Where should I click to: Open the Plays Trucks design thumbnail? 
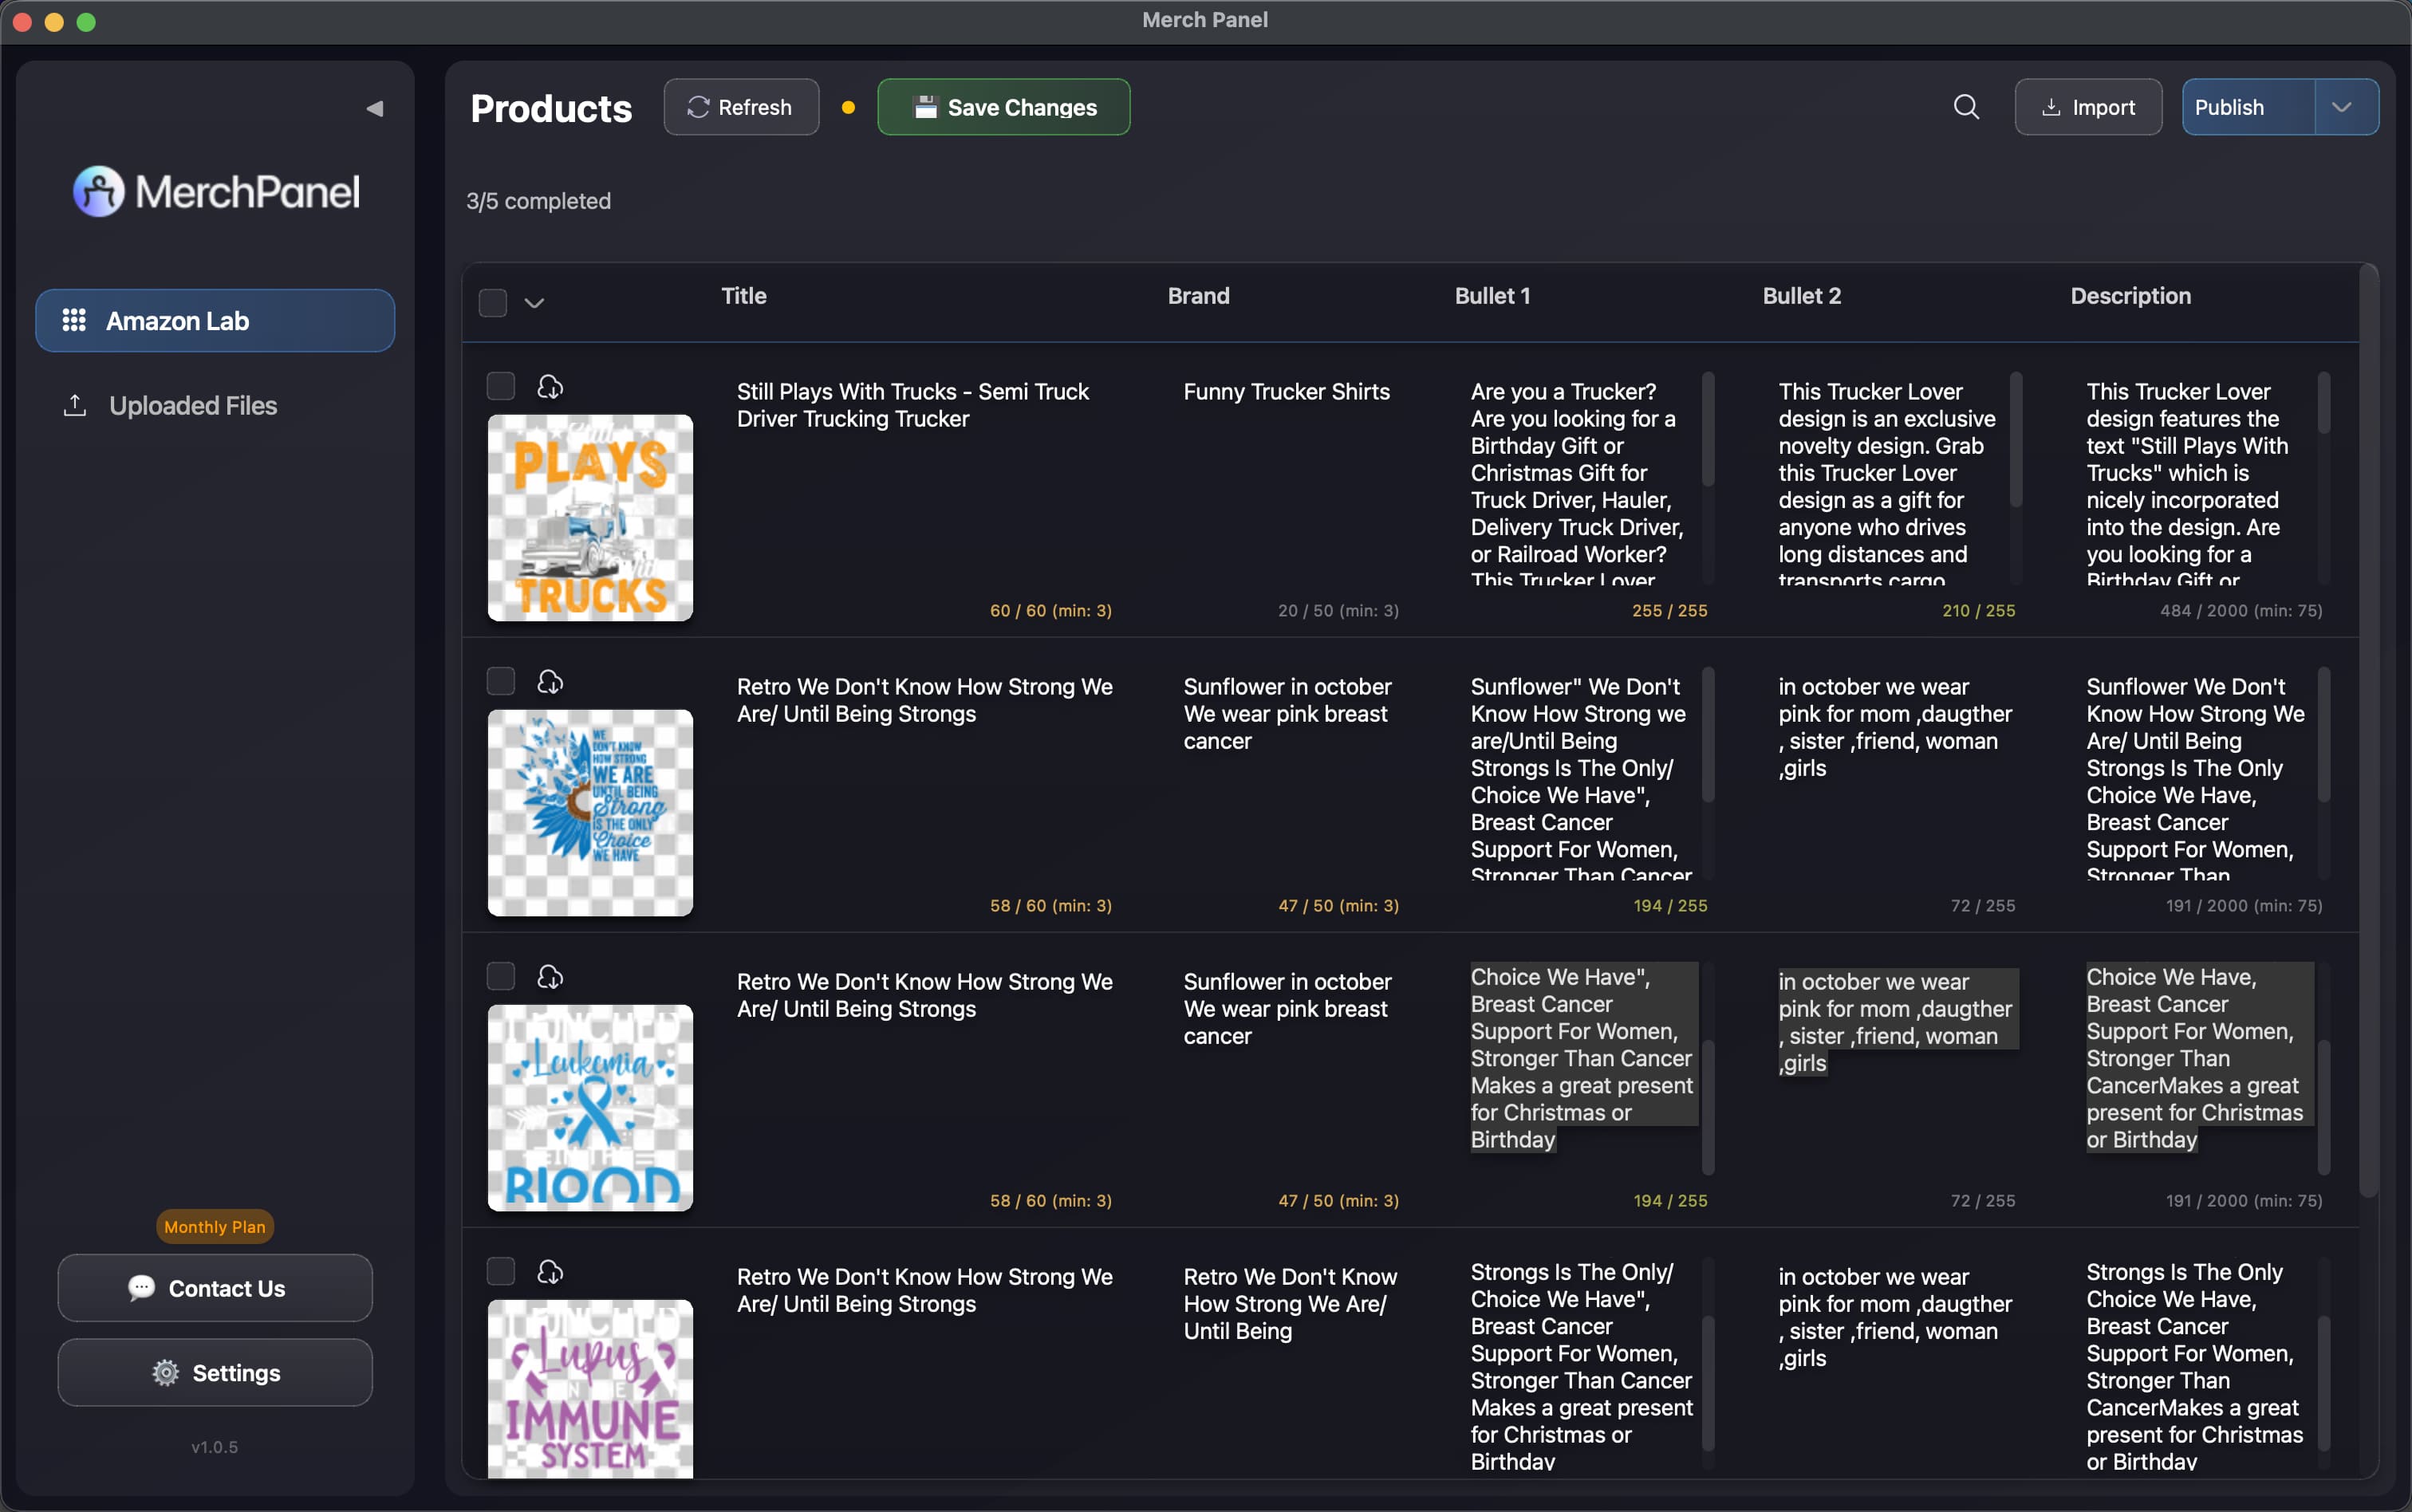click(590, 518)
